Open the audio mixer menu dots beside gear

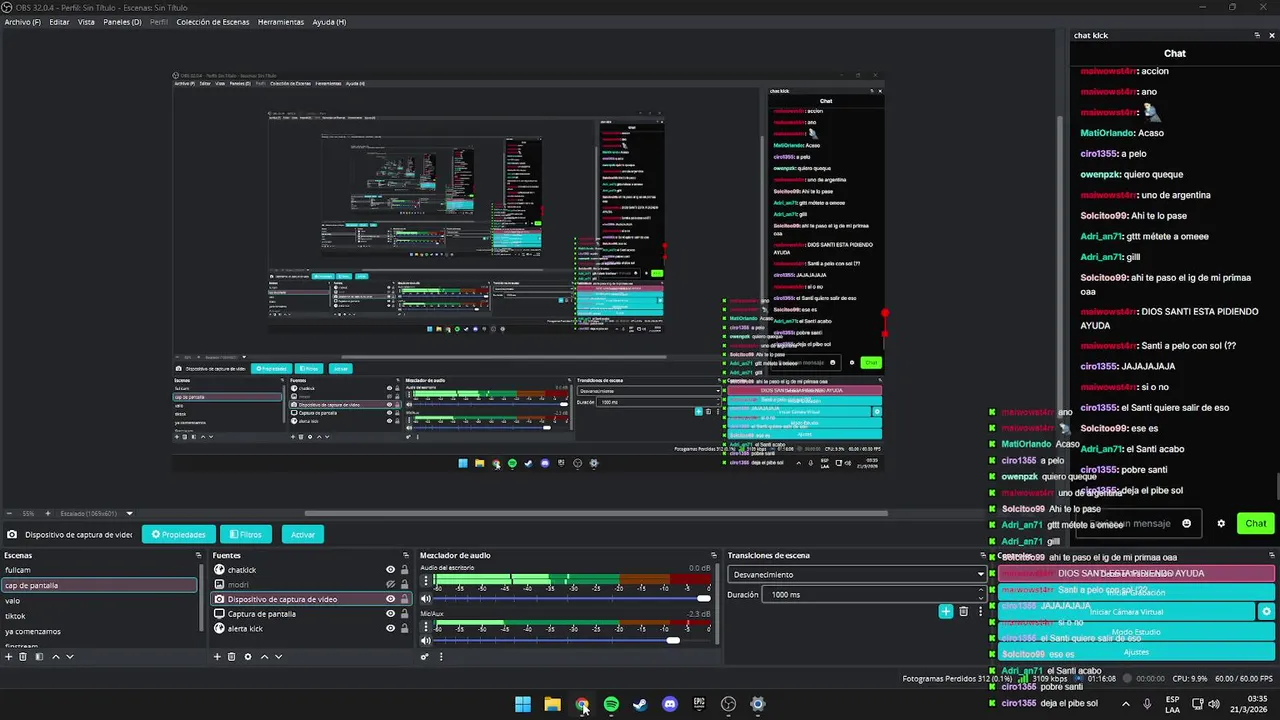tap(441, 656)
